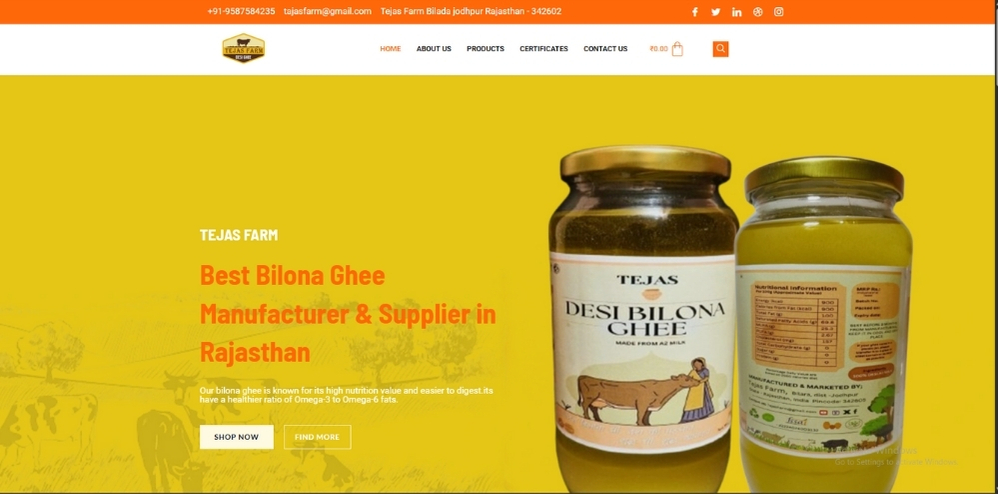The width and height of the screenshot is (998, 494).
Task: Click the front-label ghee jar image
Action: click(x=643, y=318)
